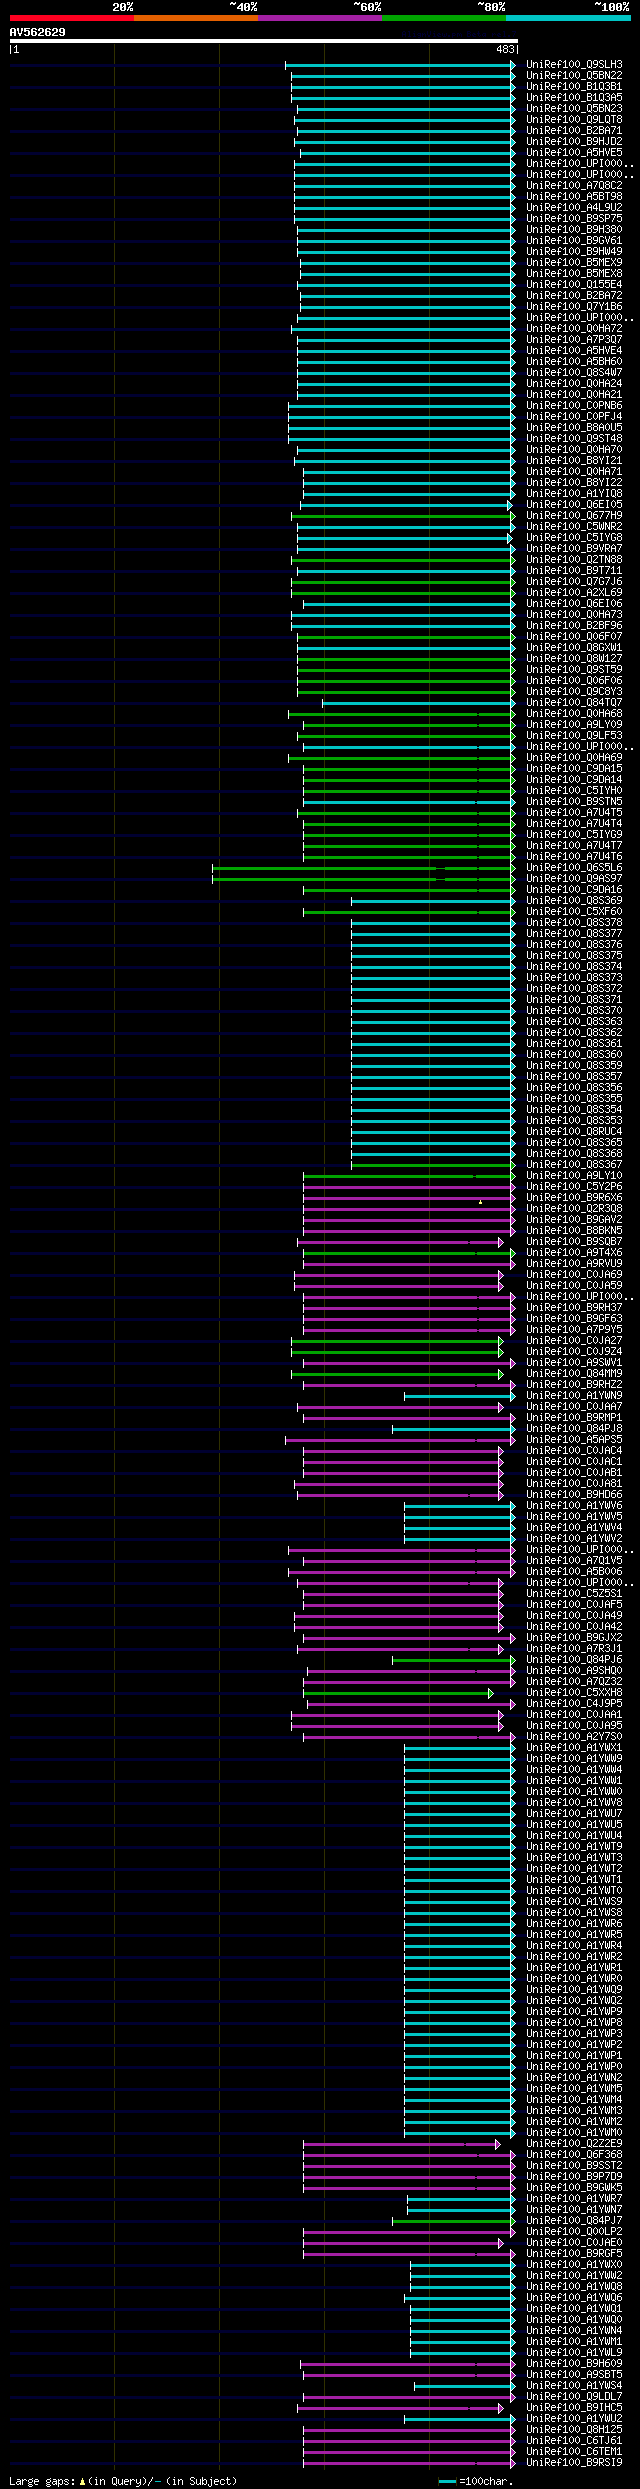Select hit label UniRef100_C5WNR2

[x=574, y=527]
